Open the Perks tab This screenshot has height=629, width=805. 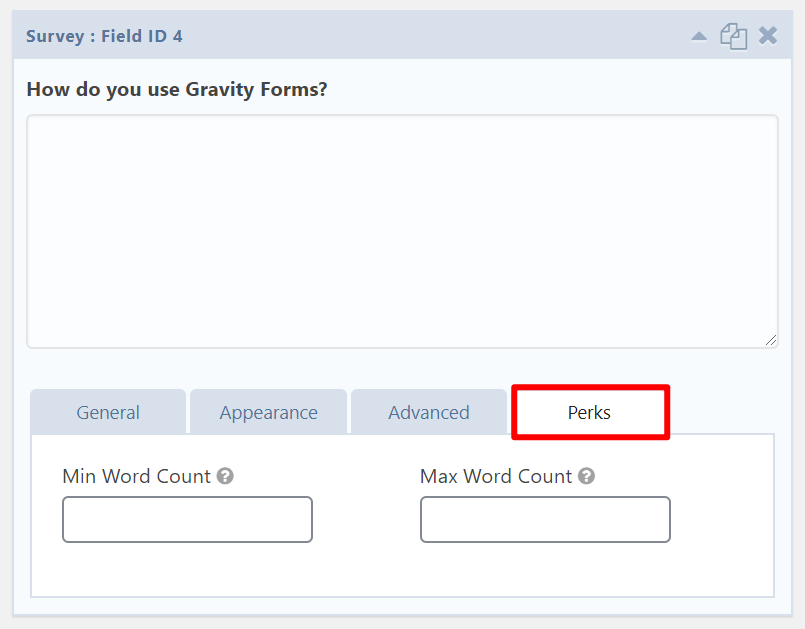pyautogui.click(x=589, y=412)
